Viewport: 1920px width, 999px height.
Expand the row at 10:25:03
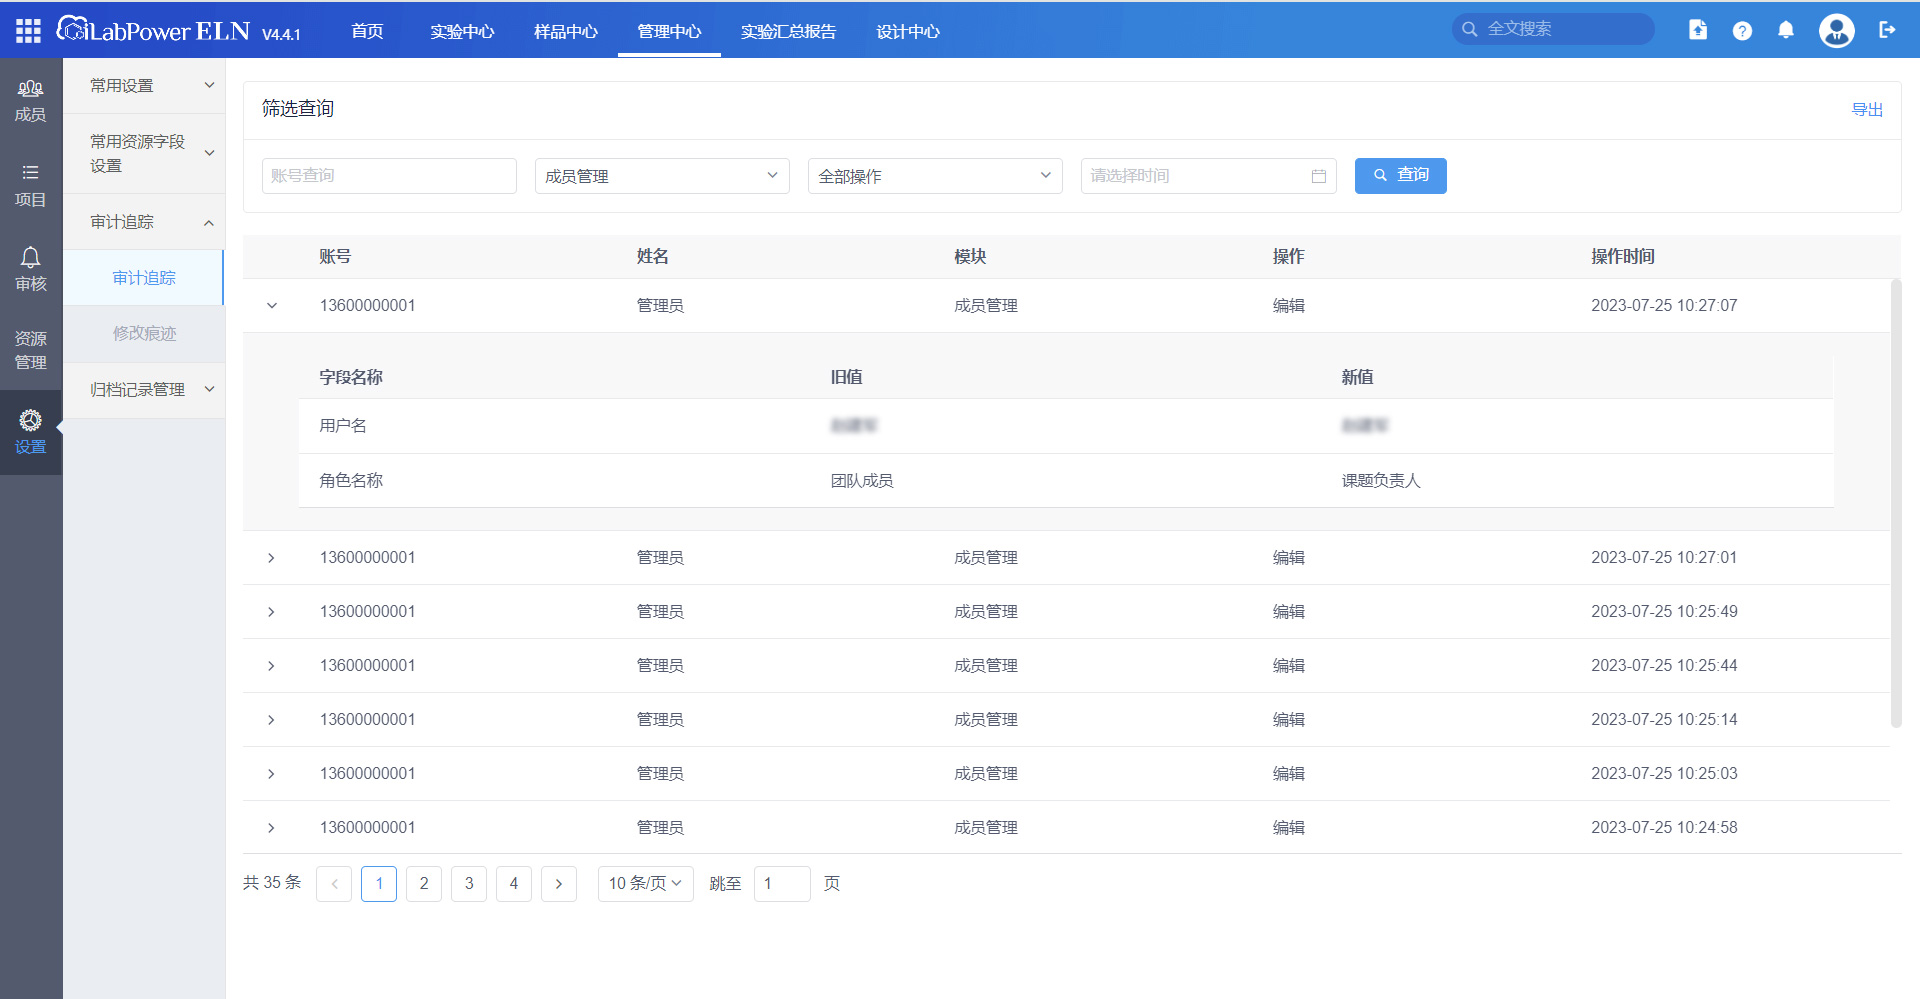click(271, 774)
